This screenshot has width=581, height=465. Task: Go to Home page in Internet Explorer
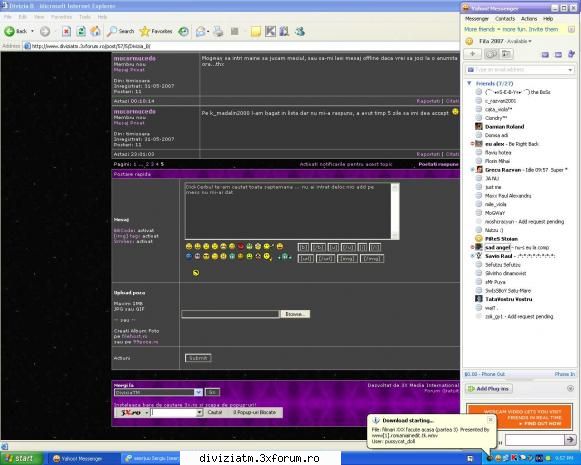pos(95,31)
